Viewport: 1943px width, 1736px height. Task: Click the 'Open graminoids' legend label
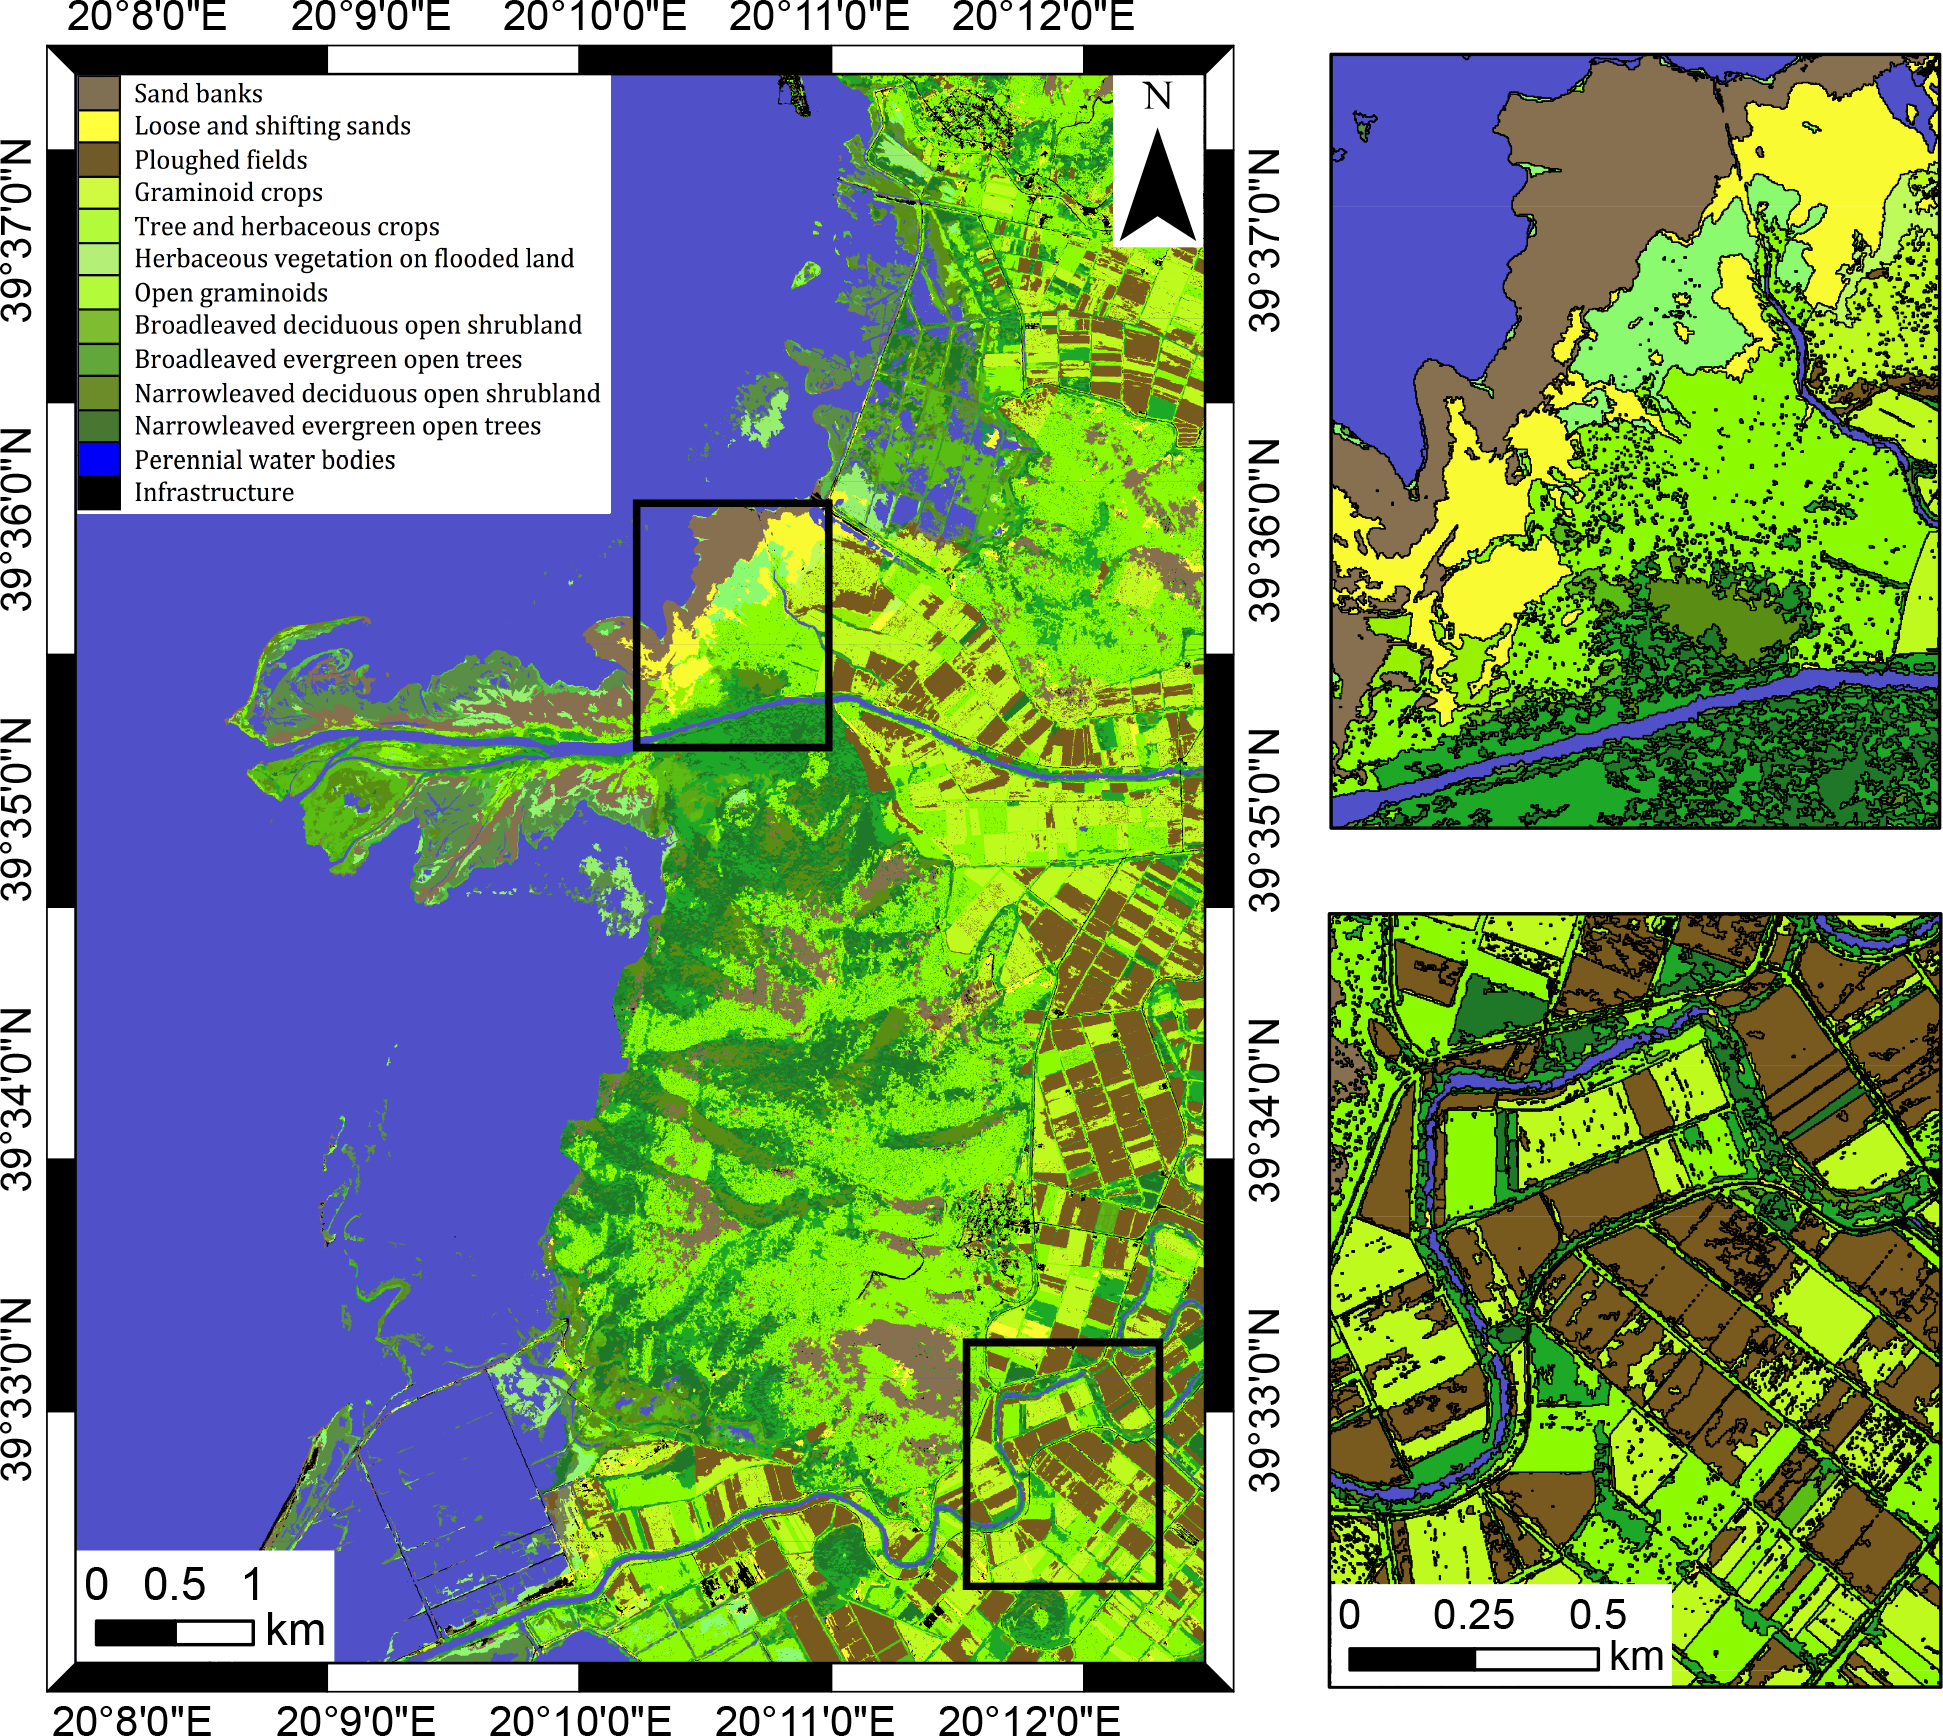tap(231, 293)
